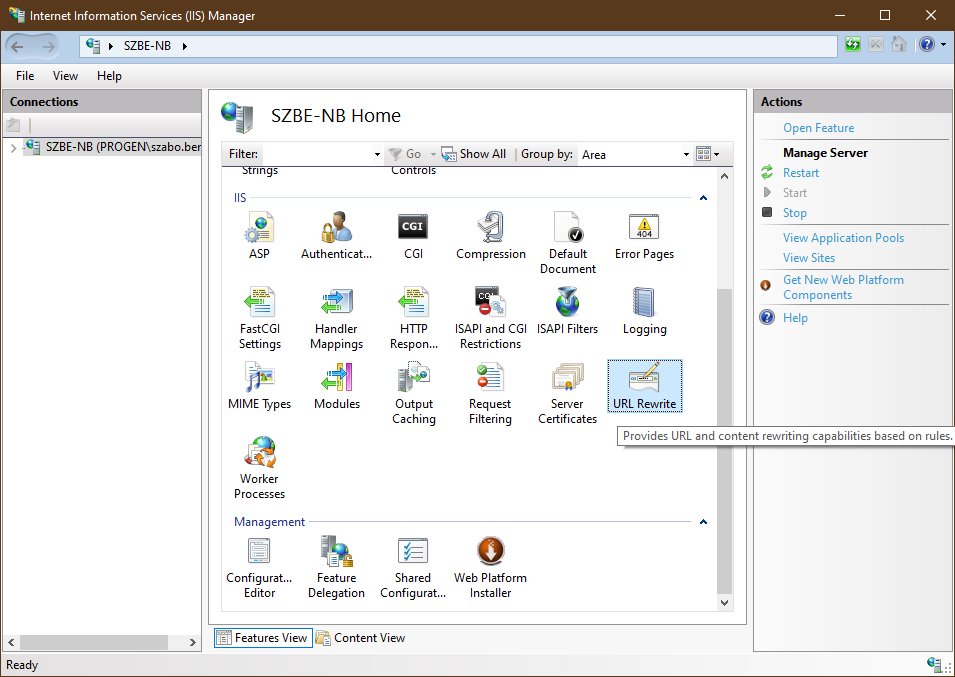Open Shared Configuration feature
This screenshot has width=955, height=677.
(x=413, y=567)
